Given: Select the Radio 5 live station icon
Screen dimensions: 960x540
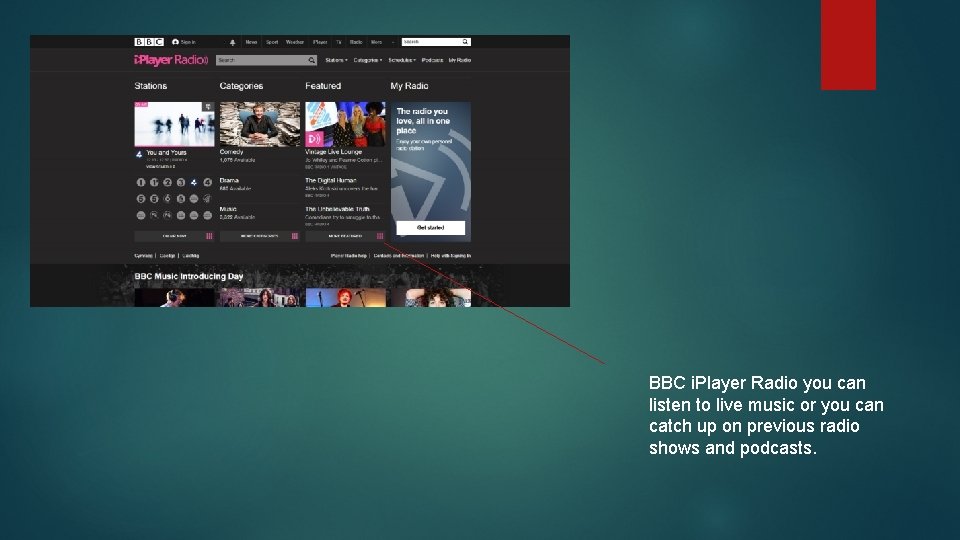Looking at the screenshot, I should (x=141, y=198).
